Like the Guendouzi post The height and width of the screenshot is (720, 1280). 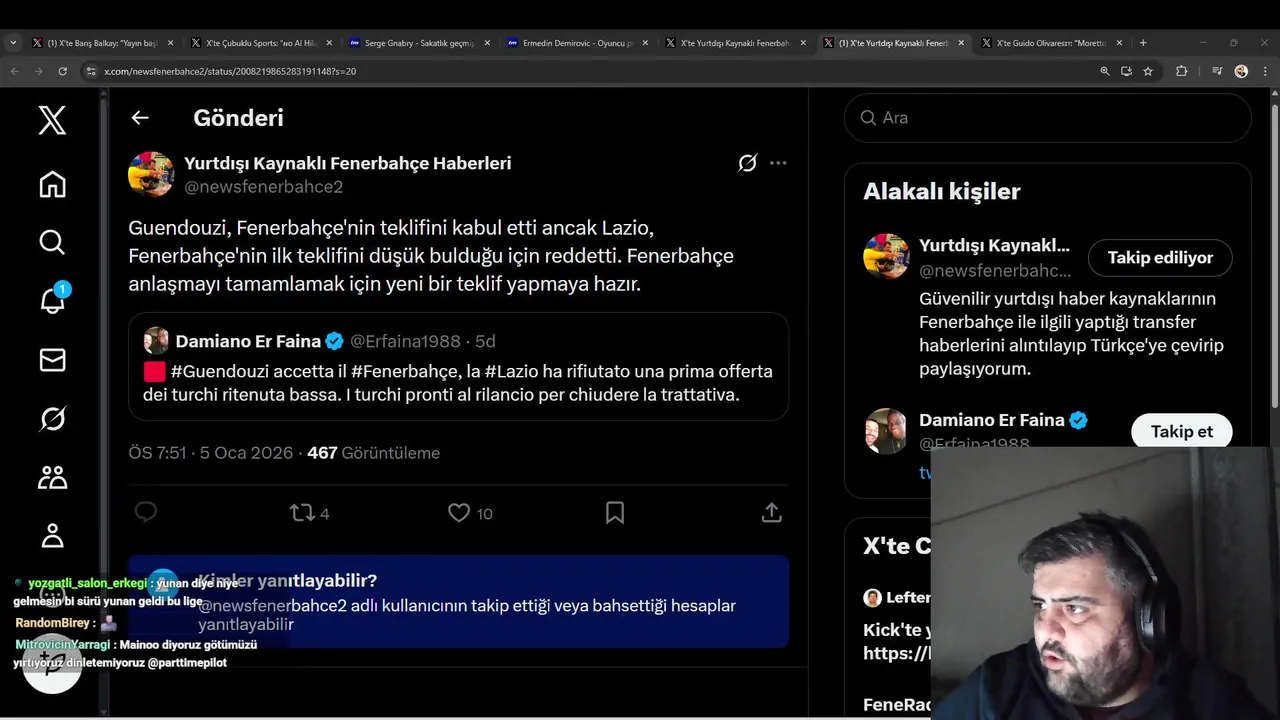coord(459,513)
